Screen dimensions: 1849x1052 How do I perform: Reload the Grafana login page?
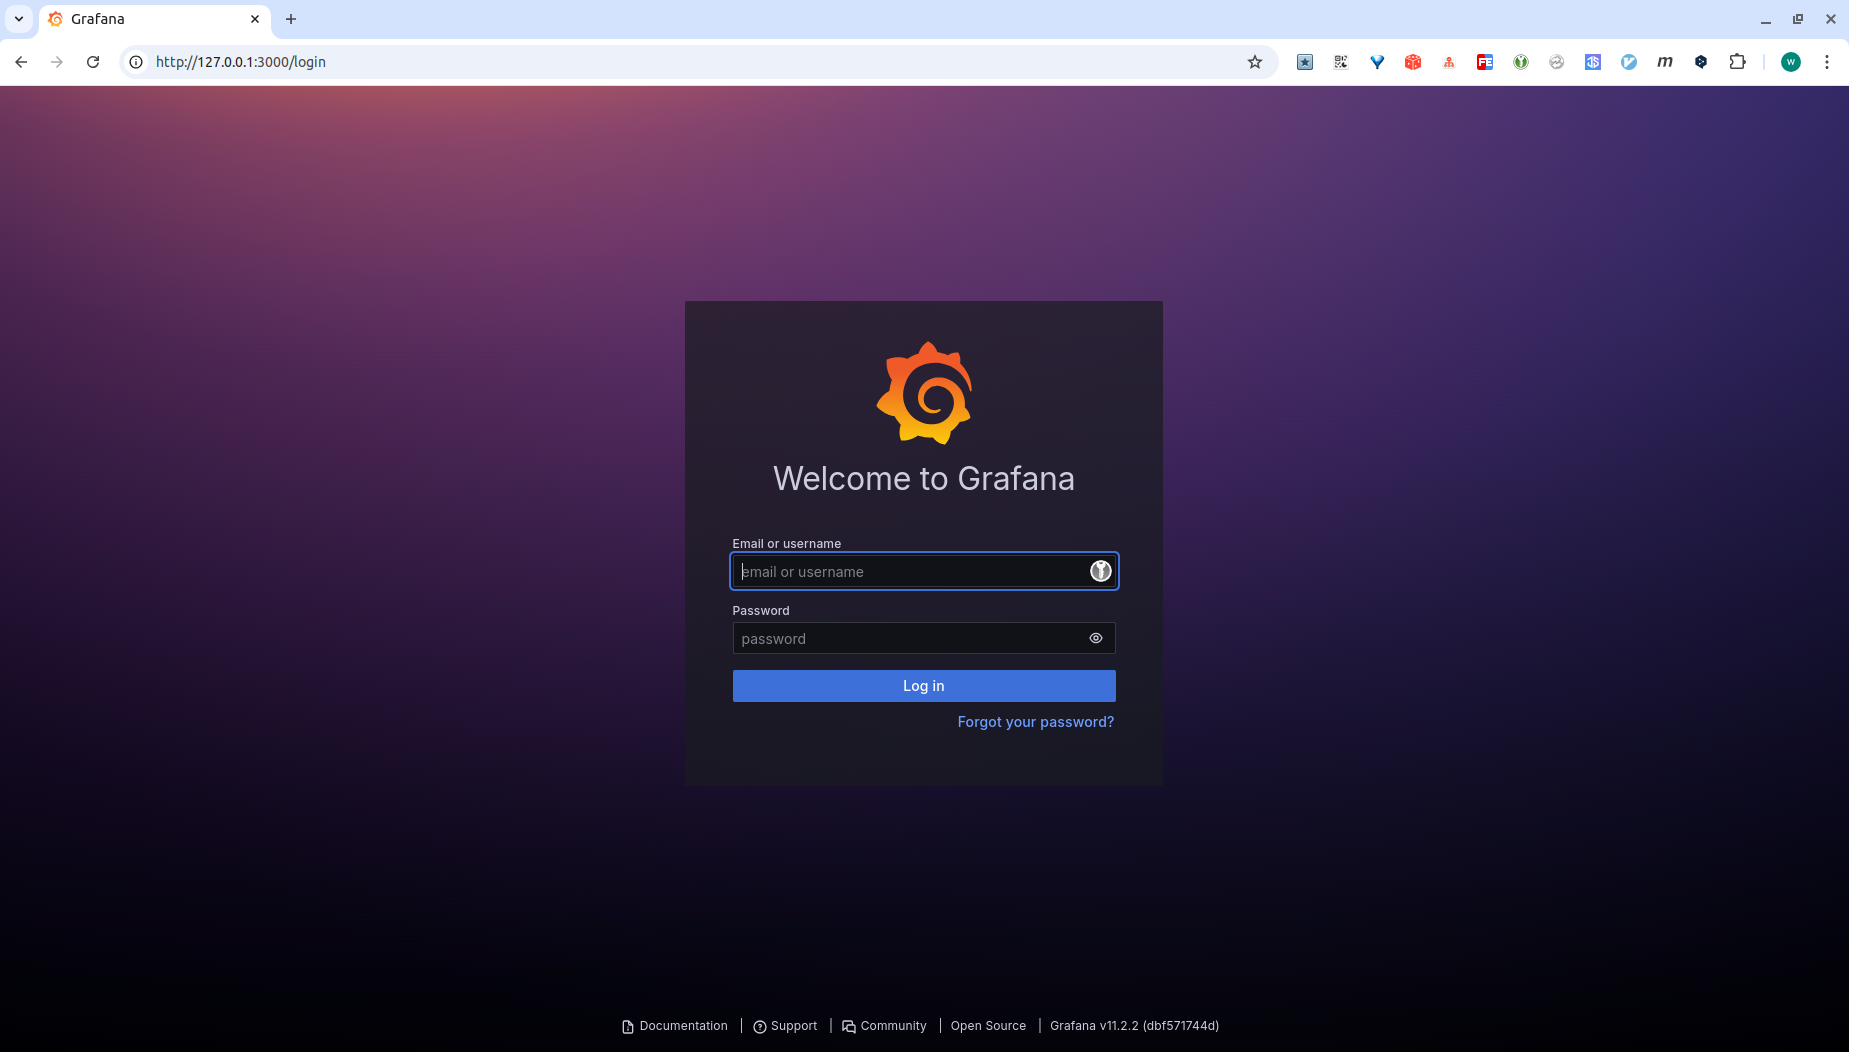(93, 62)
